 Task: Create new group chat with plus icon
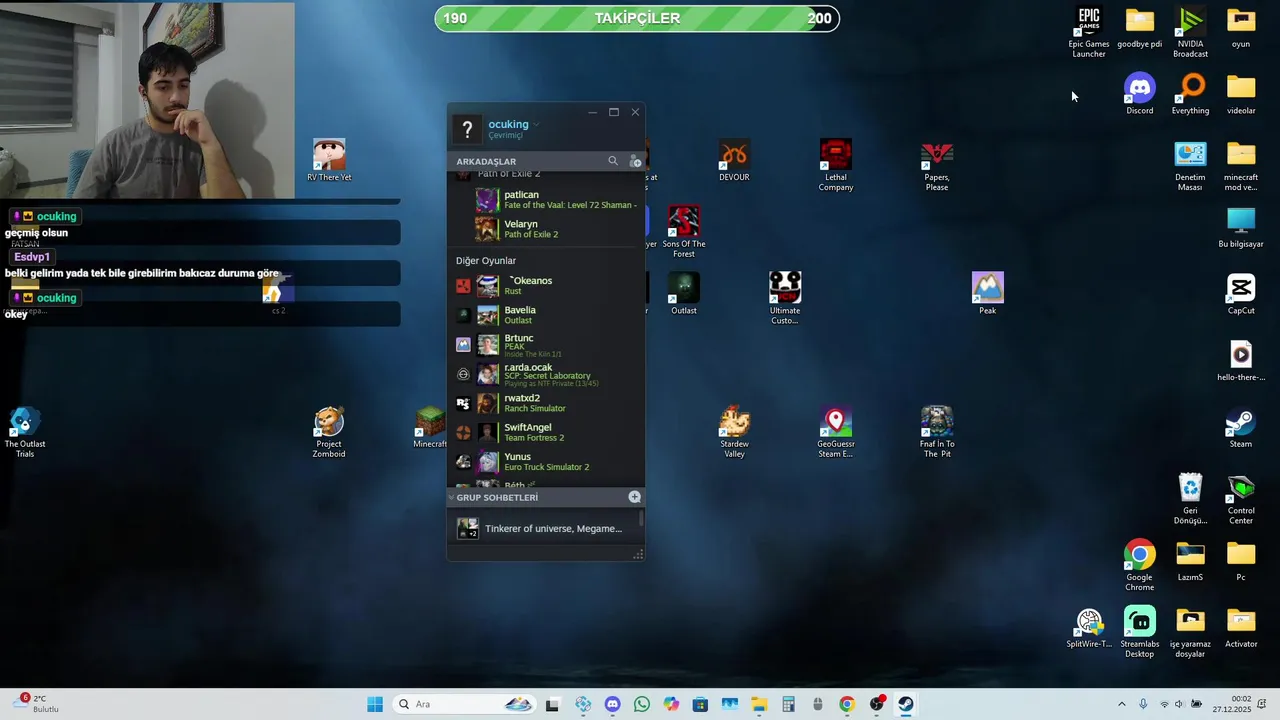coord(634,497)
